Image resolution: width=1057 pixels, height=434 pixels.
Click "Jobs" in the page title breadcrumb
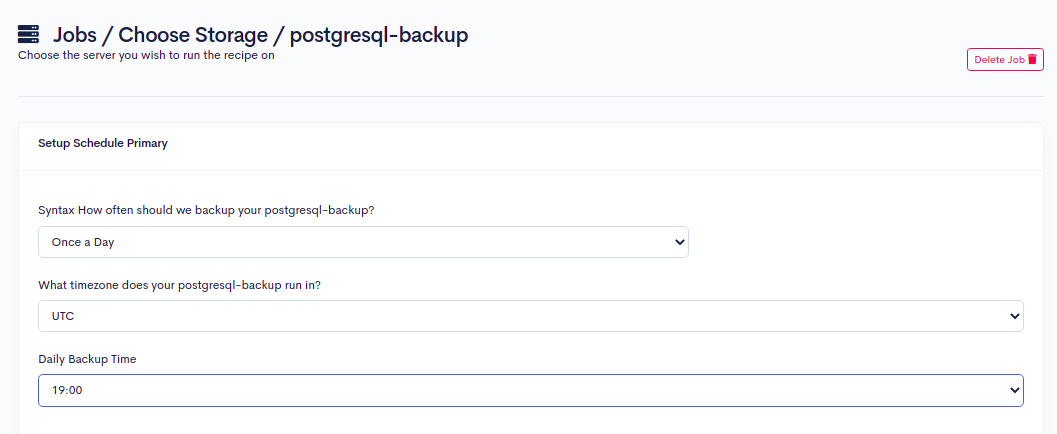pos(77,35)
